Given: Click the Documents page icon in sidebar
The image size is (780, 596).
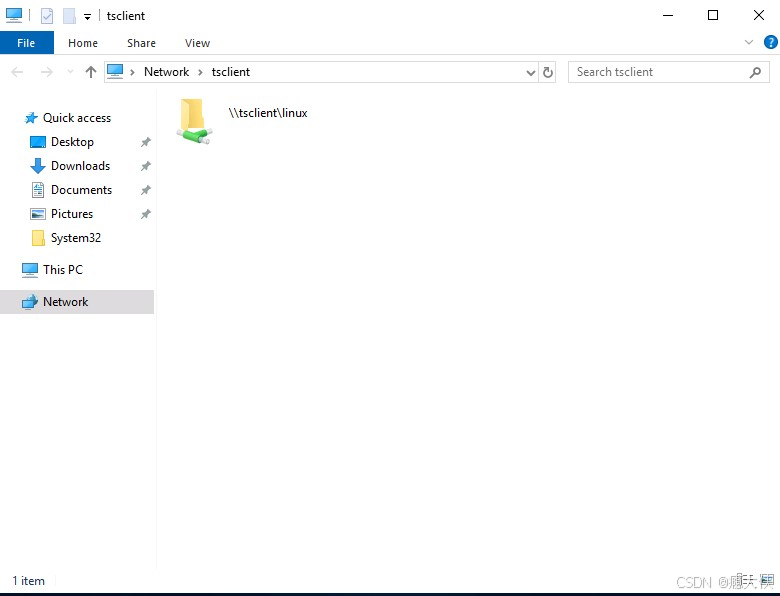Looking at the screenshot, I should coord(38,190).
